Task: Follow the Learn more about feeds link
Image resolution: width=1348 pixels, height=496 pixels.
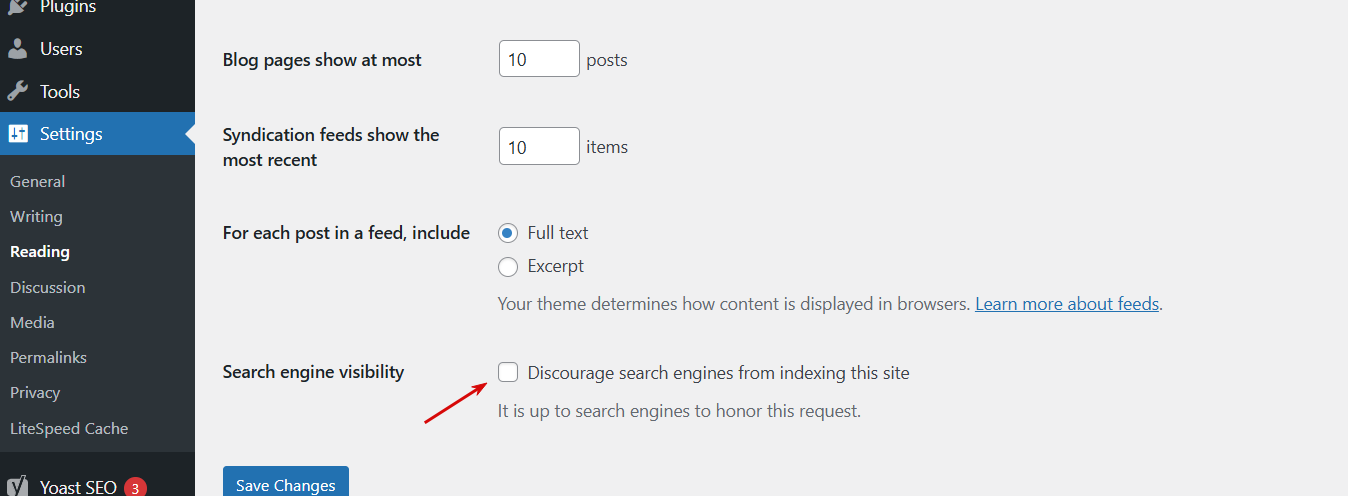Action: point(1066,304)
